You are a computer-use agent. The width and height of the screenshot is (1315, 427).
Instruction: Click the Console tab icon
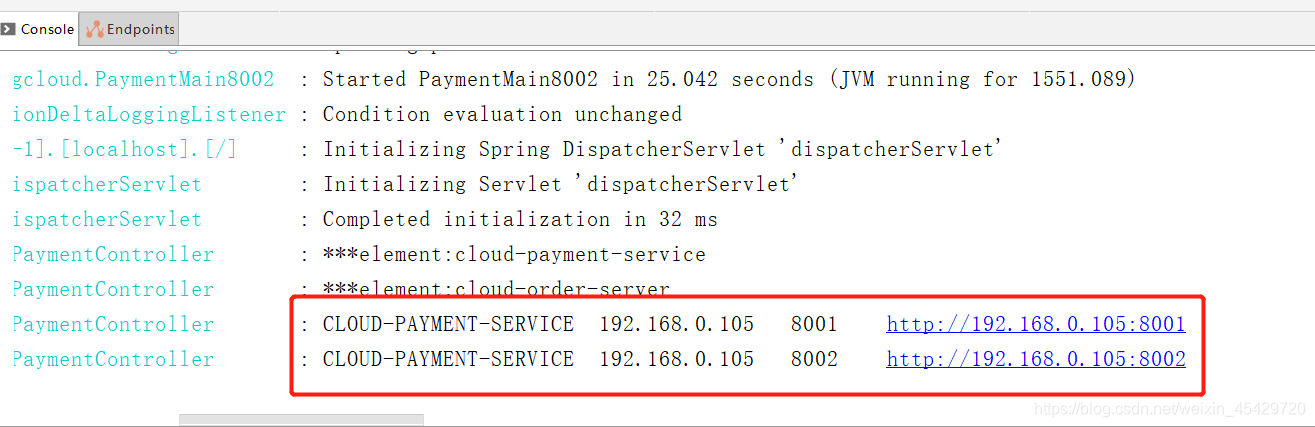pos(8,29)
